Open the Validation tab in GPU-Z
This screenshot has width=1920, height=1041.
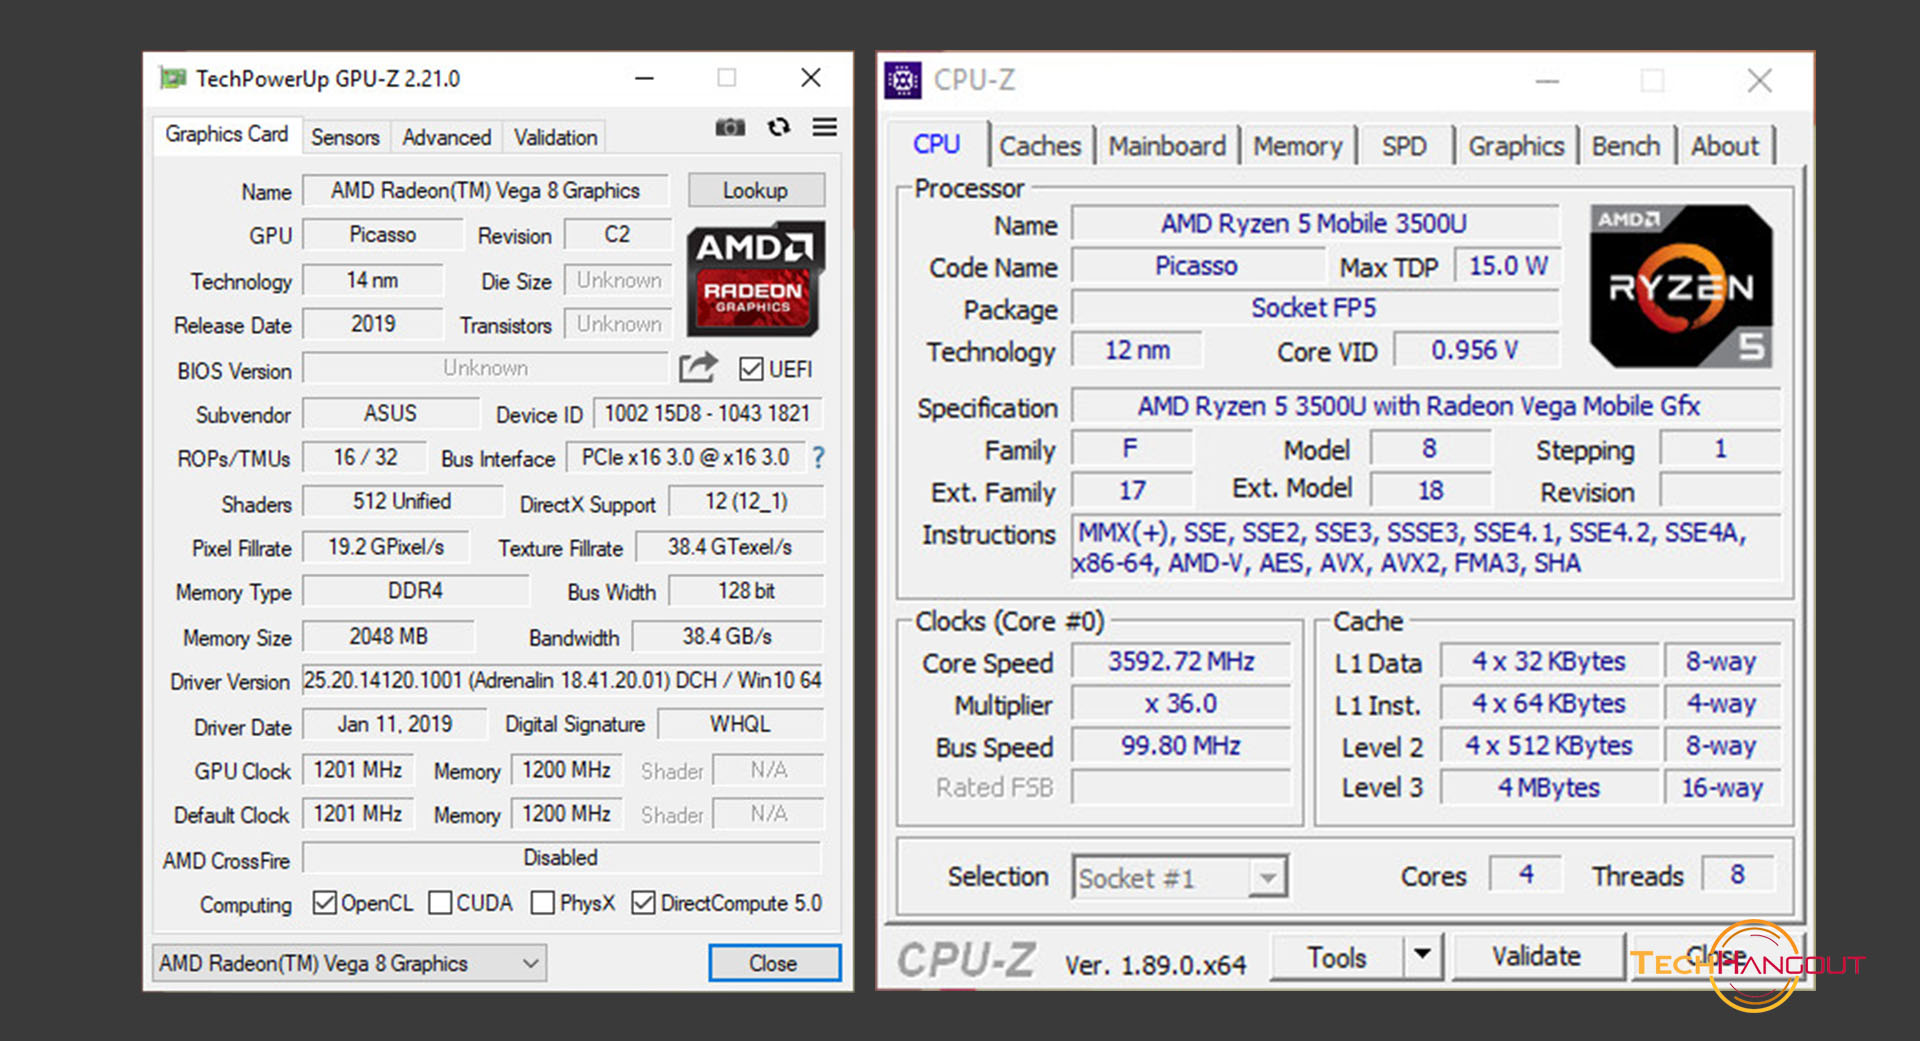[555, 137]
